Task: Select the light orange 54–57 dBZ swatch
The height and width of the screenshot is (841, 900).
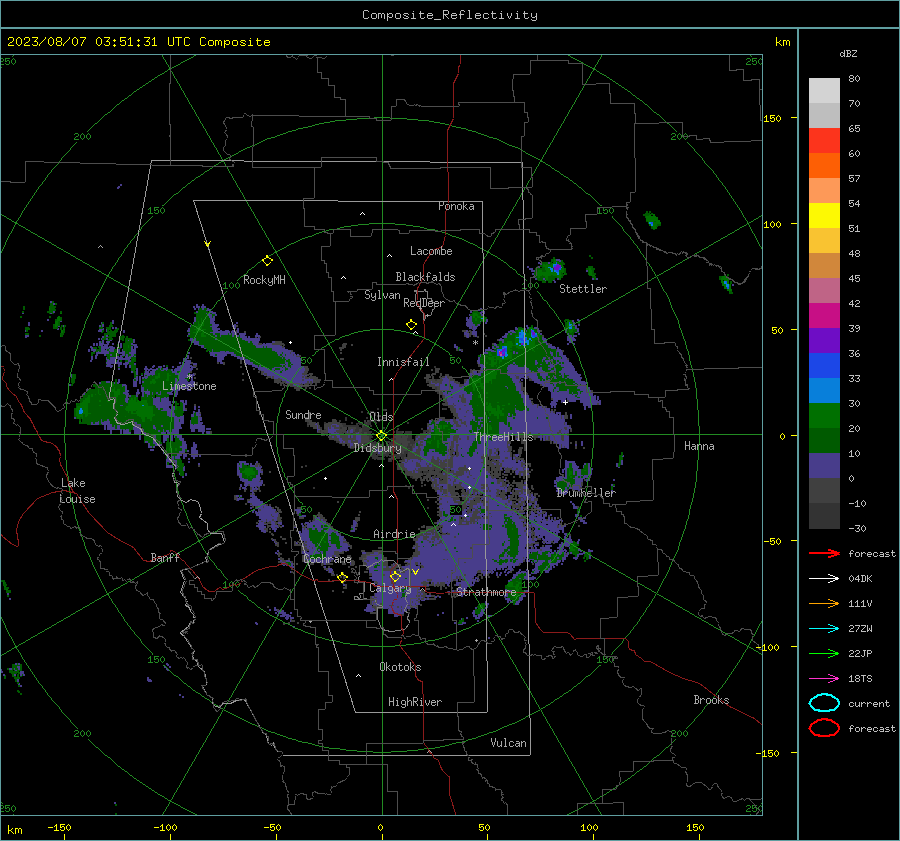Action: click(824, 191)
